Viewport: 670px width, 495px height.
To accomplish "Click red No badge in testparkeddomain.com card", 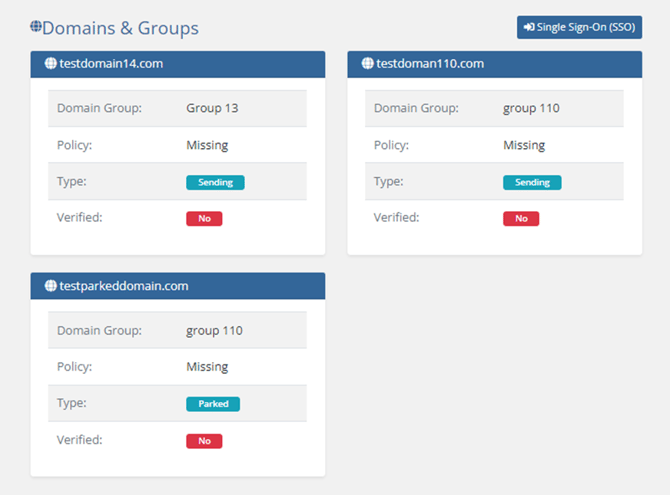I will 204,440.
